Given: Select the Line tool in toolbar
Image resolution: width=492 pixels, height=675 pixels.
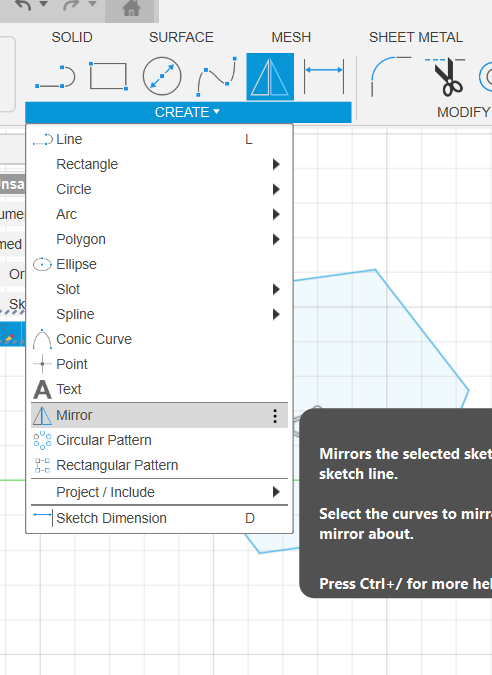Looking at the screenshot, I should [x=55, y=77].
